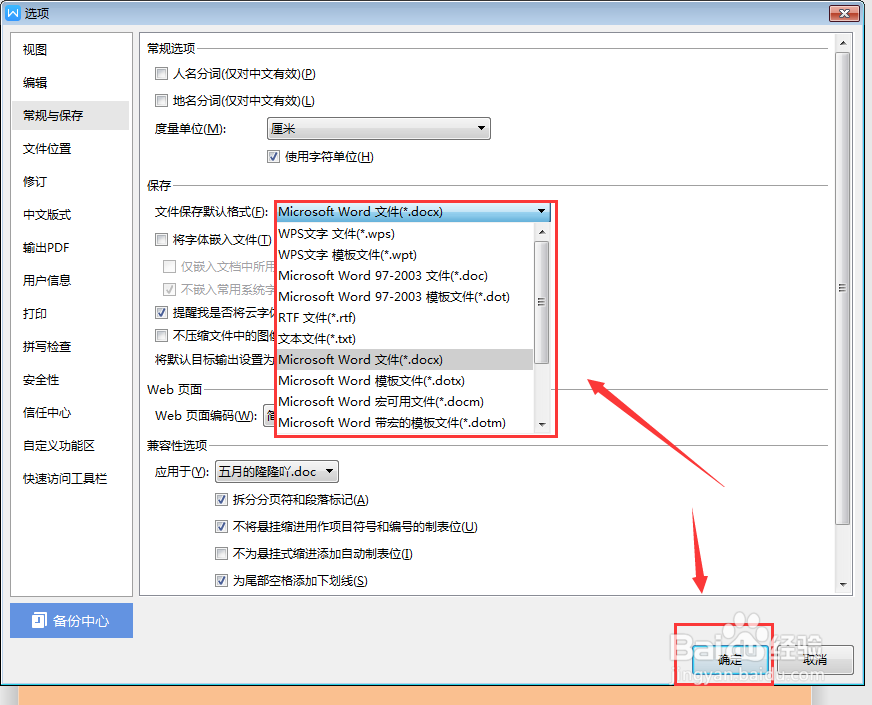The height and width of the screenshot is (705, 872).
Task: Toggle 使用字符单位 checkbox
Action: 273,157
